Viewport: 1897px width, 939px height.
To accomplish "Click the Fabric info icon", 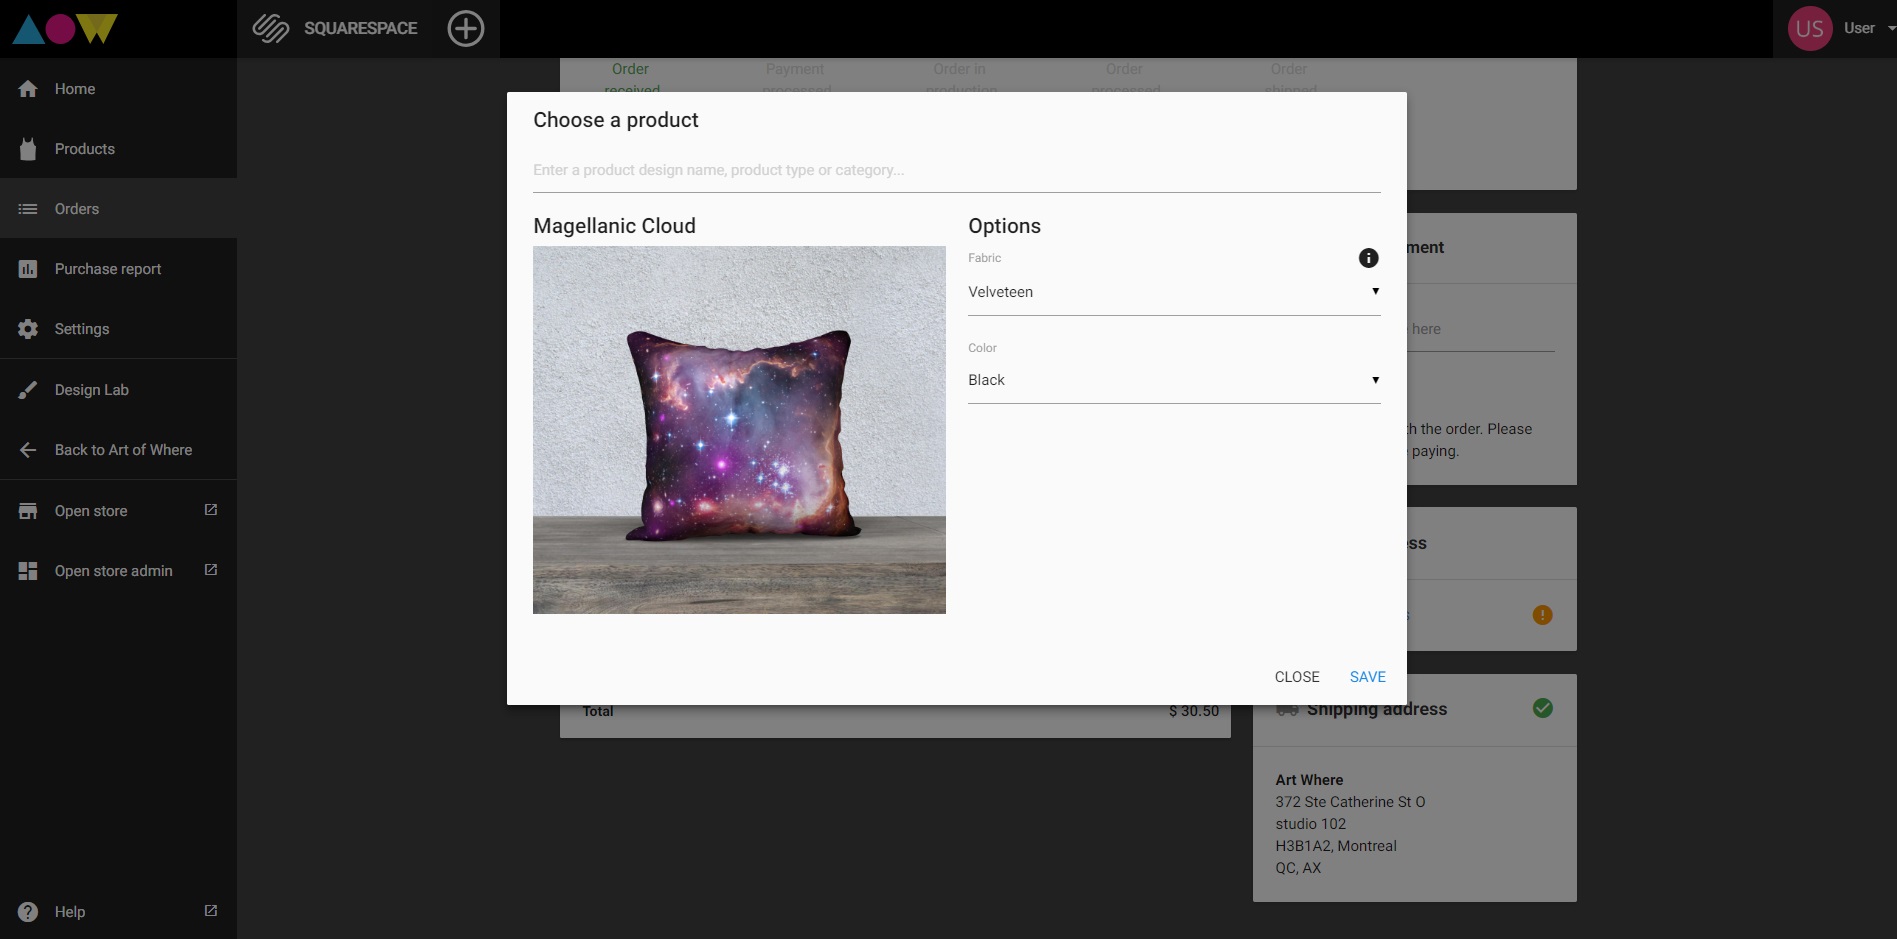I will (1369, 258).
